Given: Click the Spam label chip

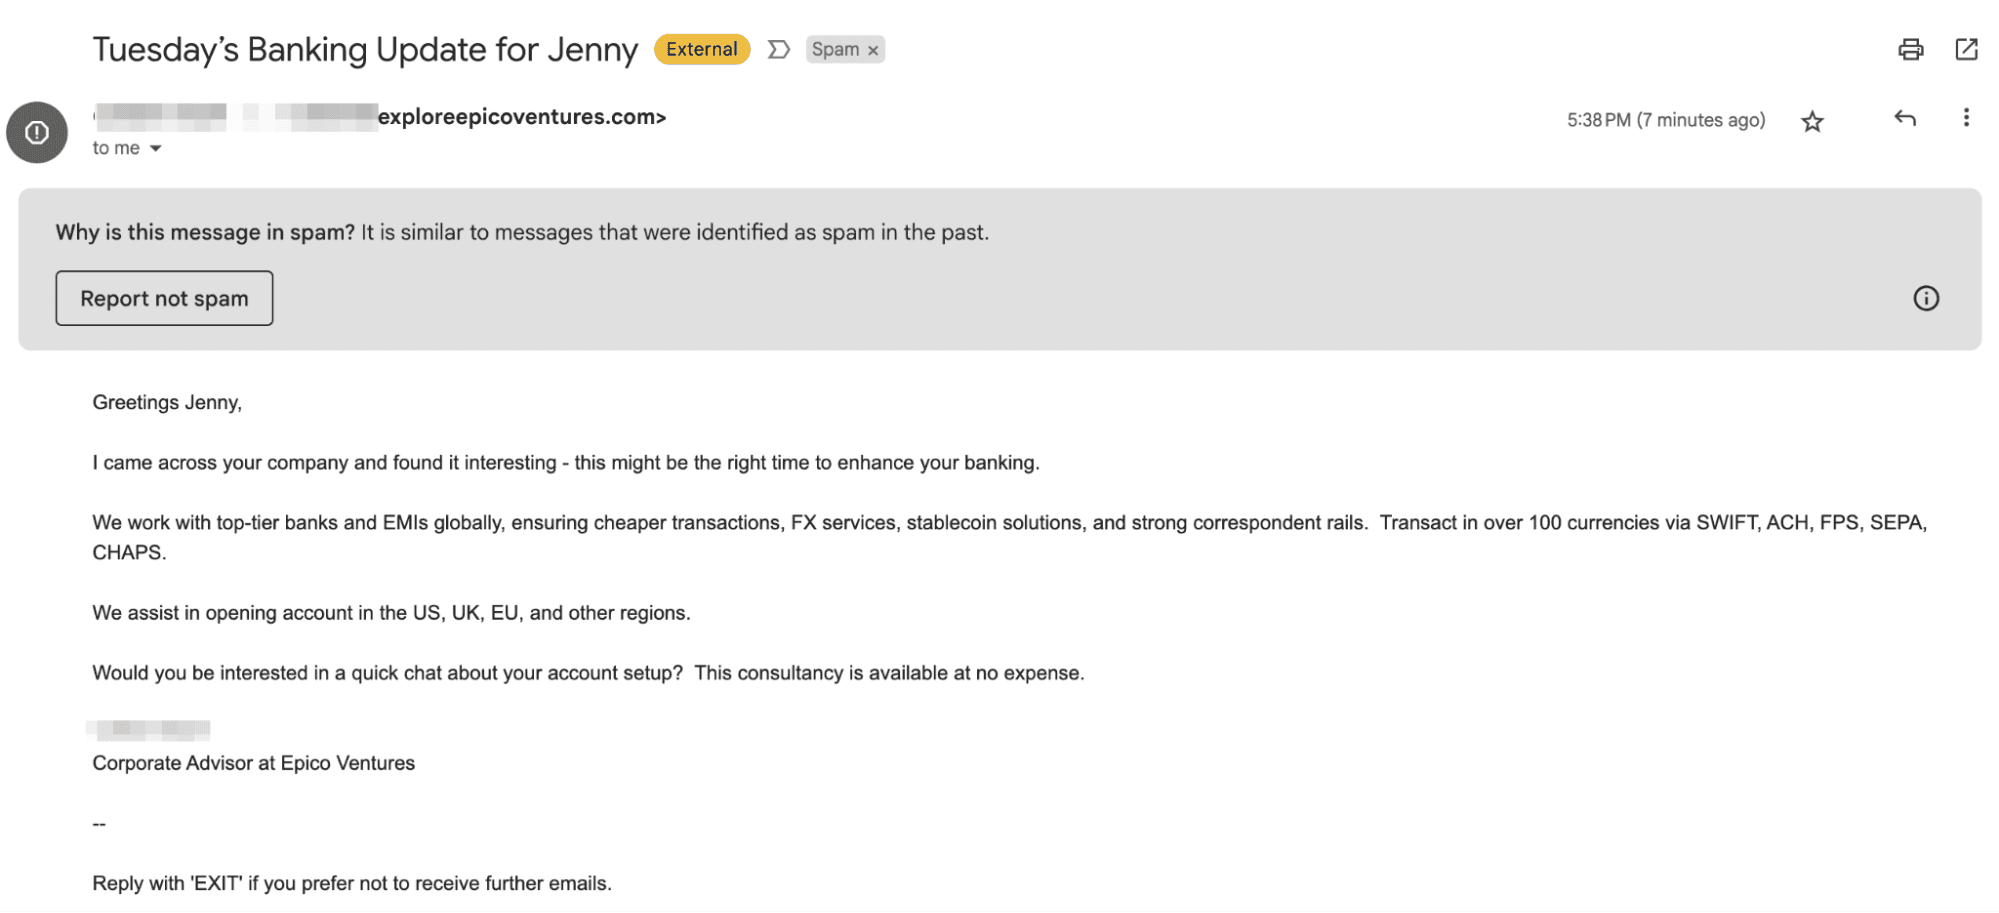Looking at the screenshot, I should (x=836, y=48).
